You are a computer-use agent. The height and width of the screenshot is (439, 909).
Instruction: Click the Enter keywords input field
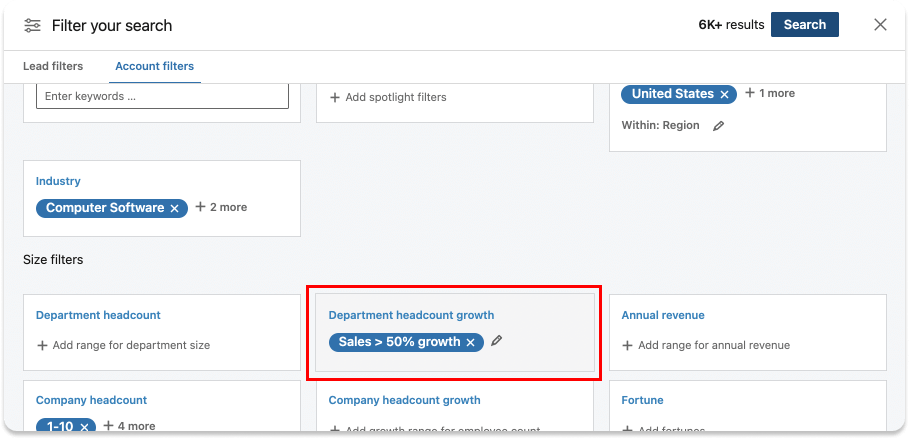pyautogui.click(x=162, y=97)
